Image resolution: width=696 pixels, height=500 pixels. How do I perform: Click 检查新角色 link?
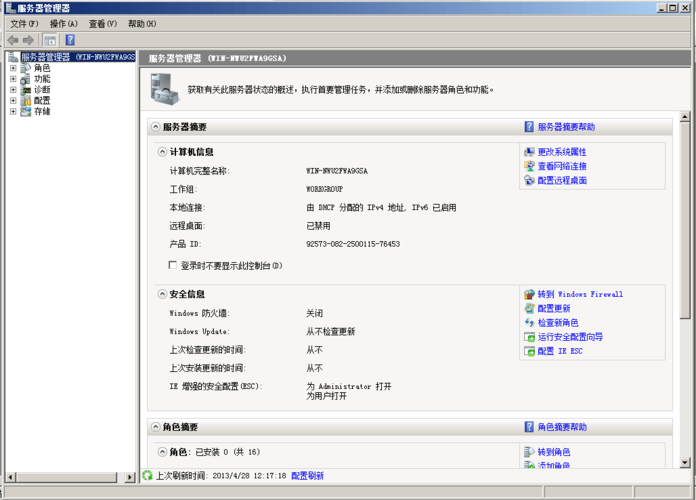point(558,322)
